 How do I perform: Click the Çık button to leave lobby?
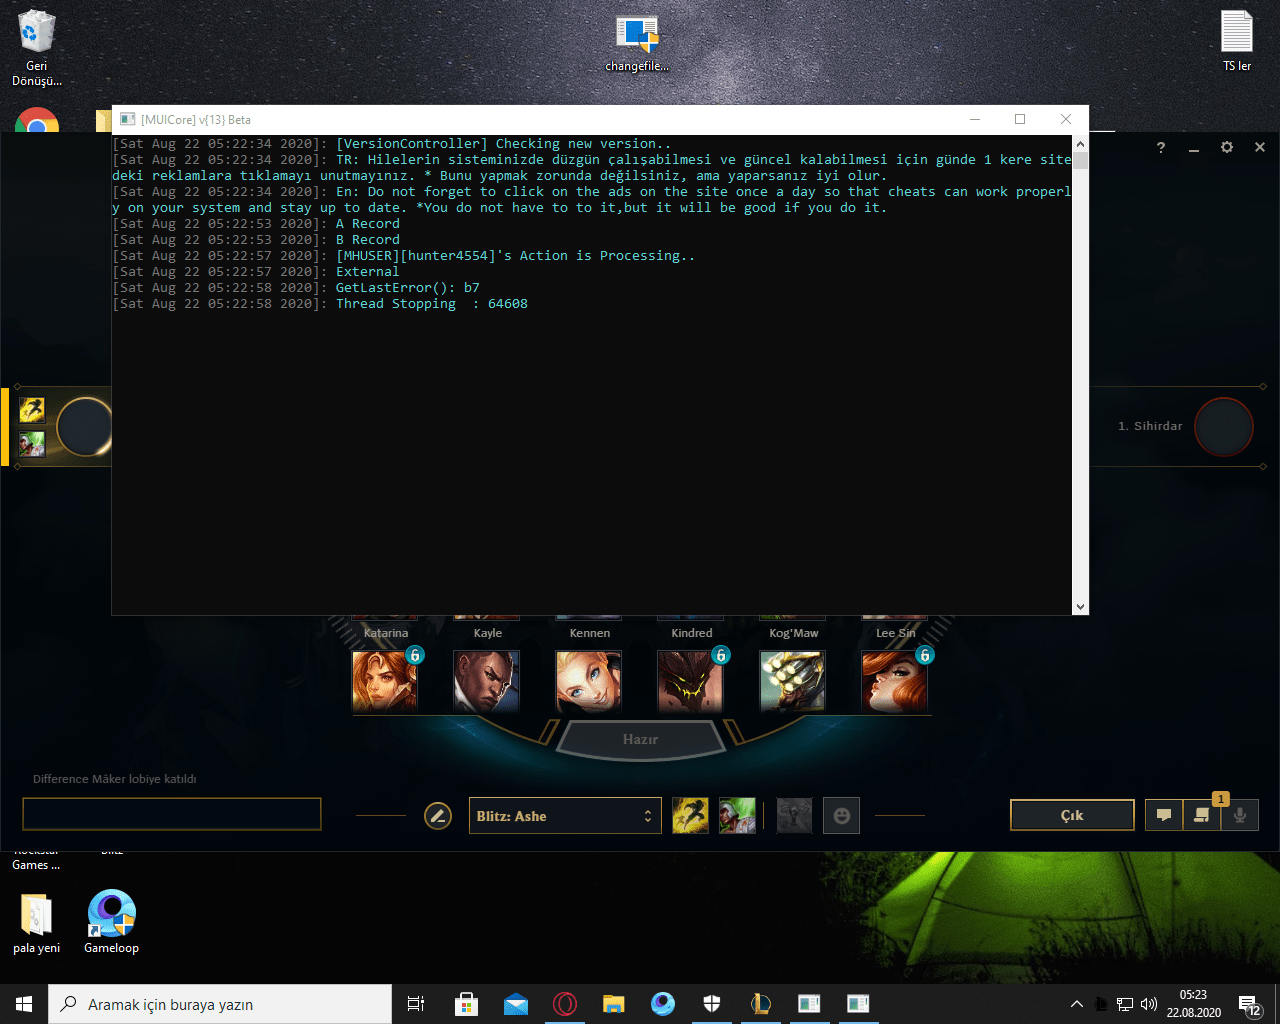coord(1072,815)
